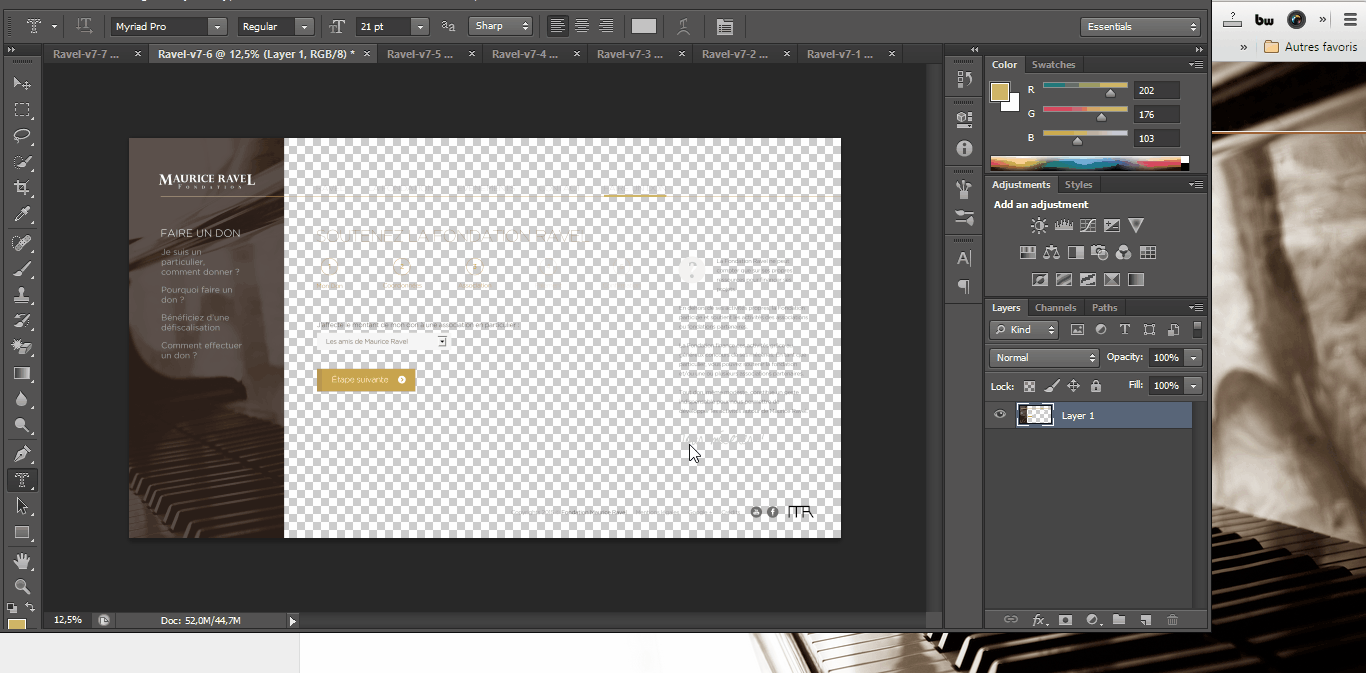Add Photo Filter adjustment
Image resolution: width=1366 pixels, height=673 pixels.
coord(1099,253)
